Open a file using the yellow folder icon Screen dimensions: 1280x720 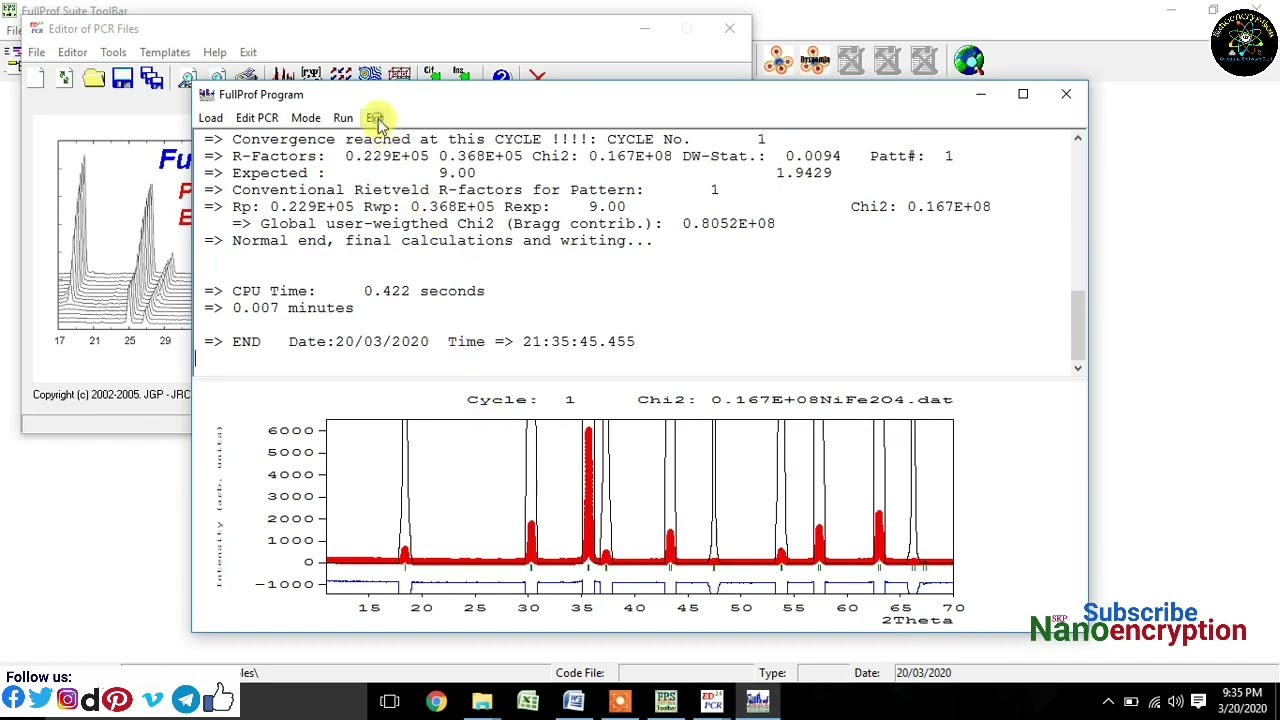click(94, 77)
